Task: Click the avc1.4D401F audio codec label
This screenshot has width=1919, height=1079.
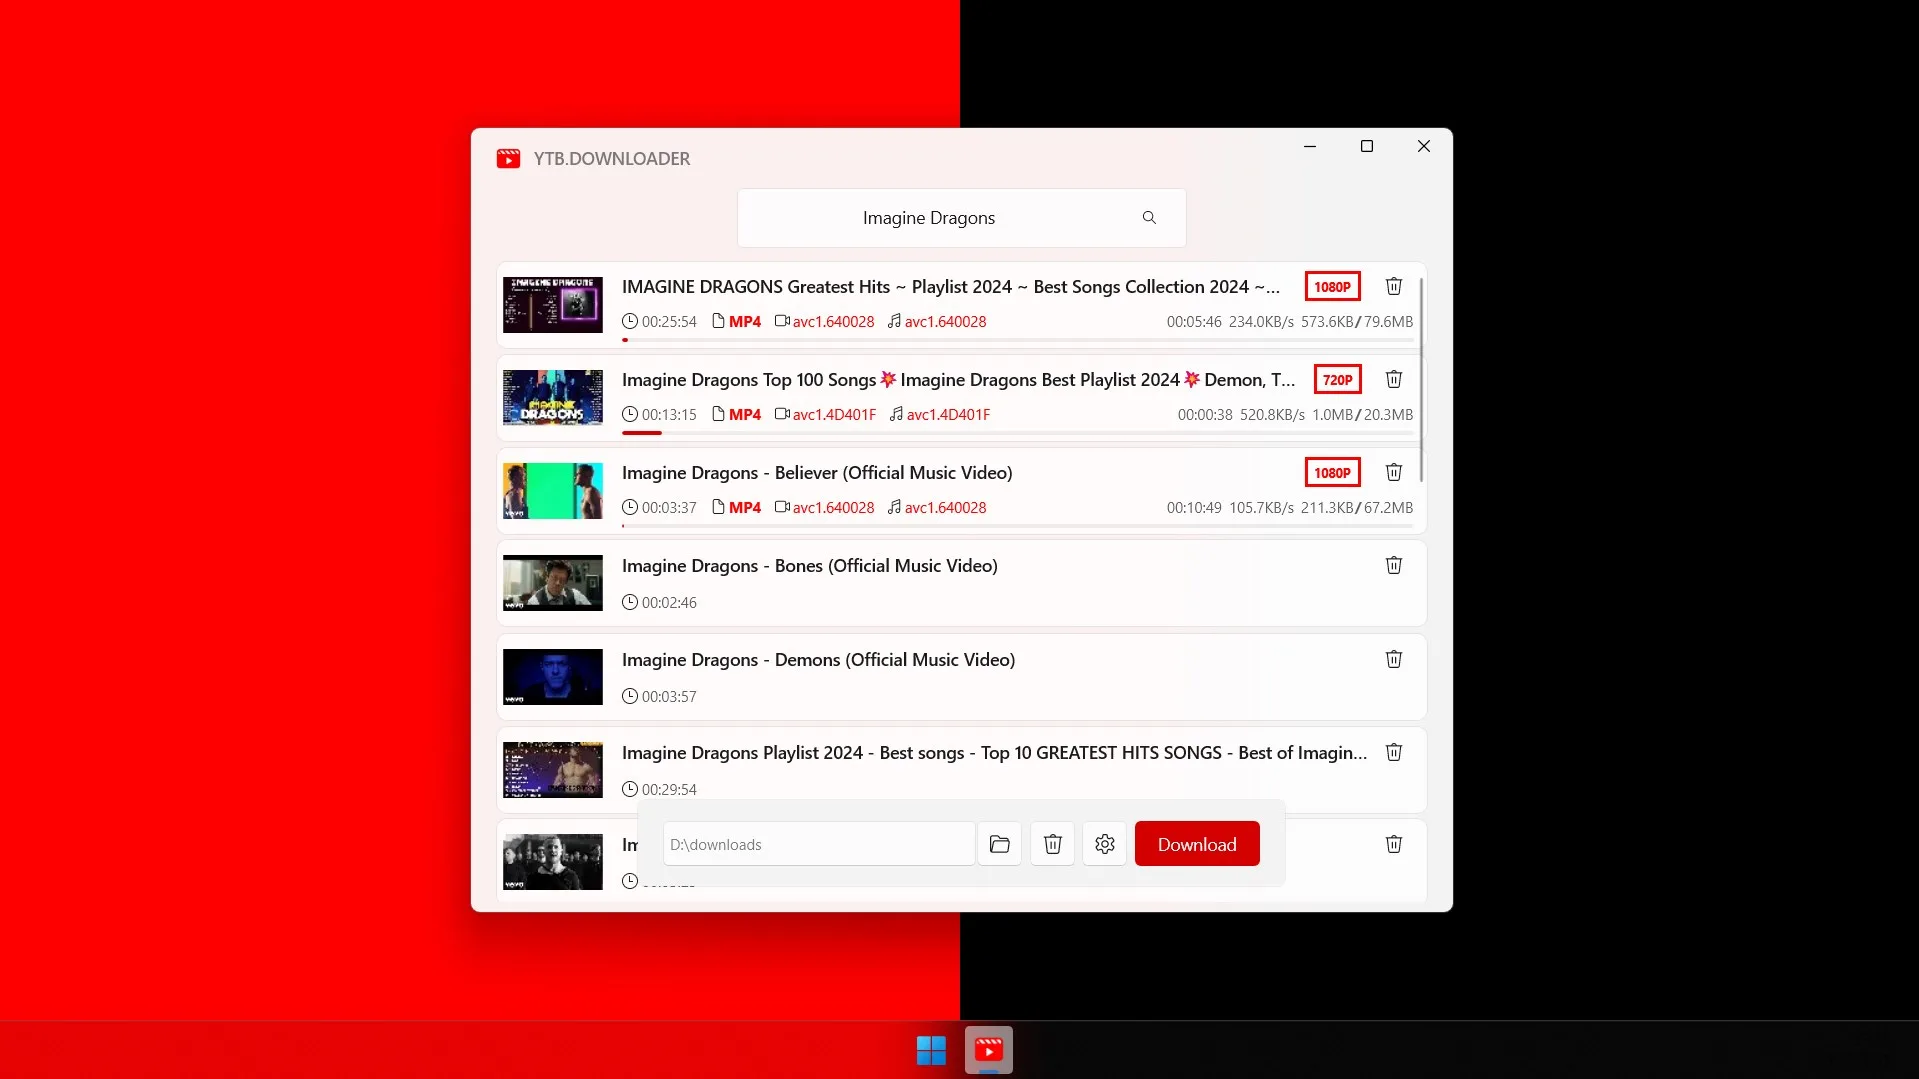Action: 948,414
